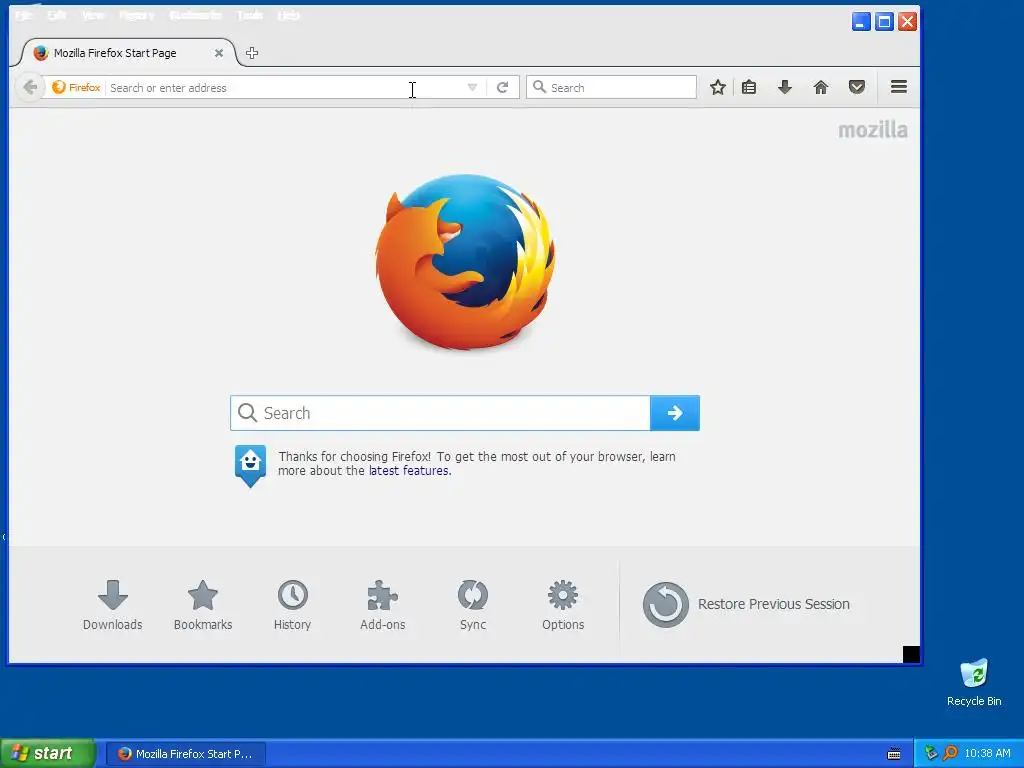
Task: Open the History menu in menu bar
Action: 136,15
